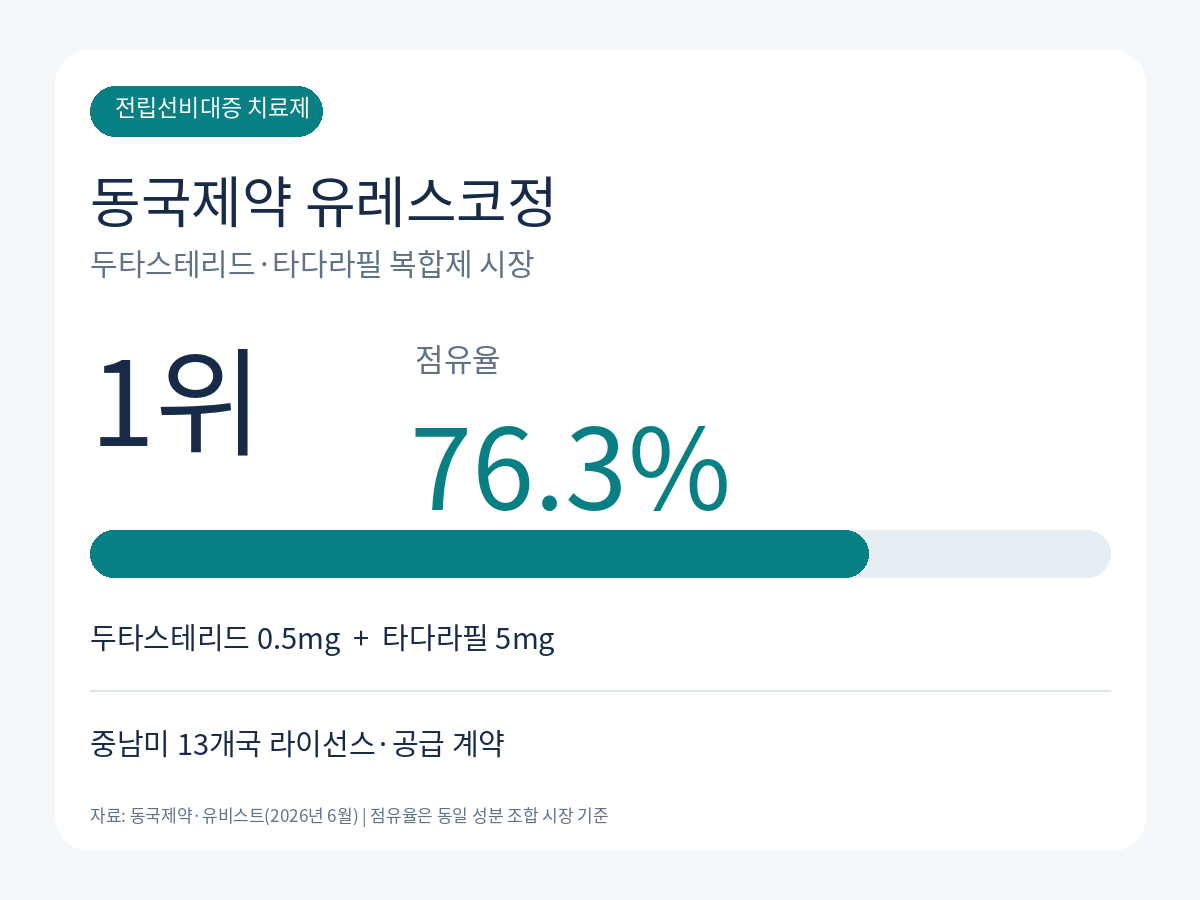Select the 동국제약 유레스코정 title
This screenshot has width=1200, height=900.
(322, 202)
